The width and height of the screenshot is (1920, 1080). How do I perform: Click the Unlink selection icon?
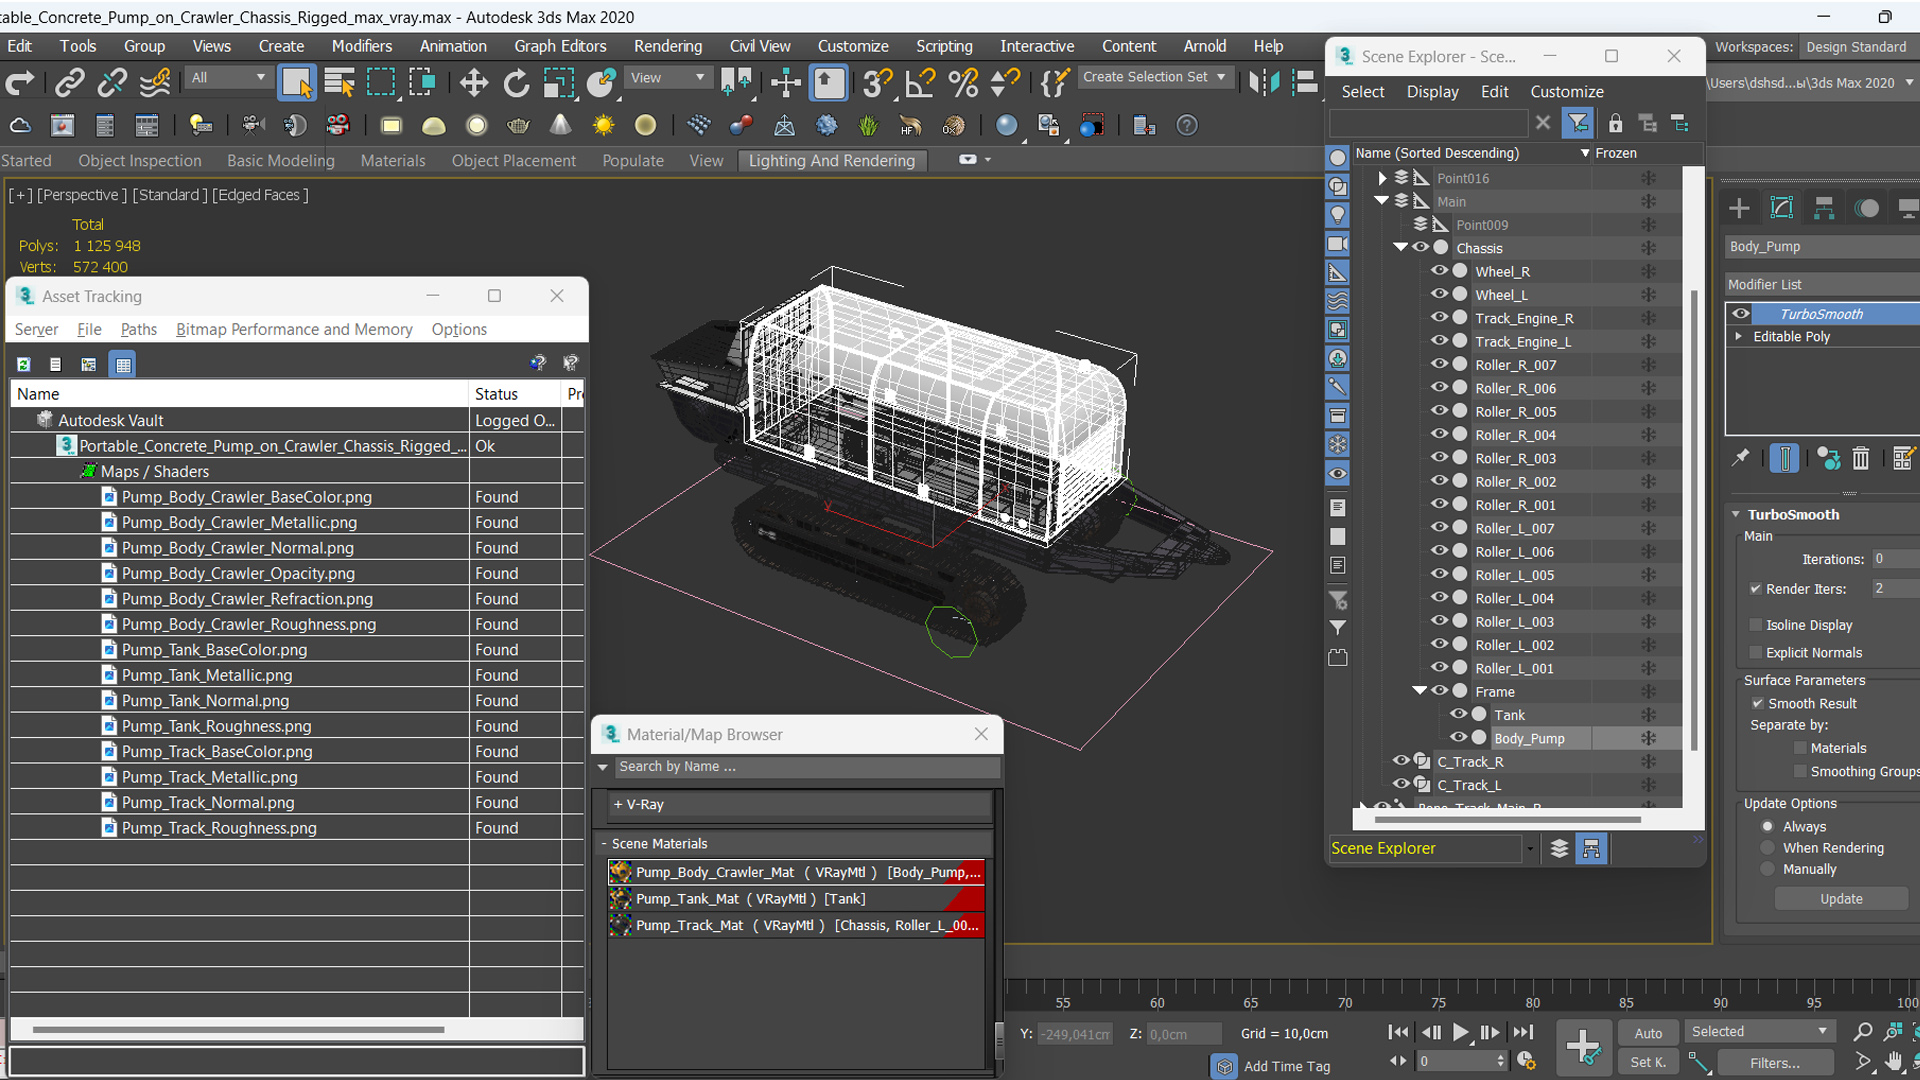pos(112,83)
